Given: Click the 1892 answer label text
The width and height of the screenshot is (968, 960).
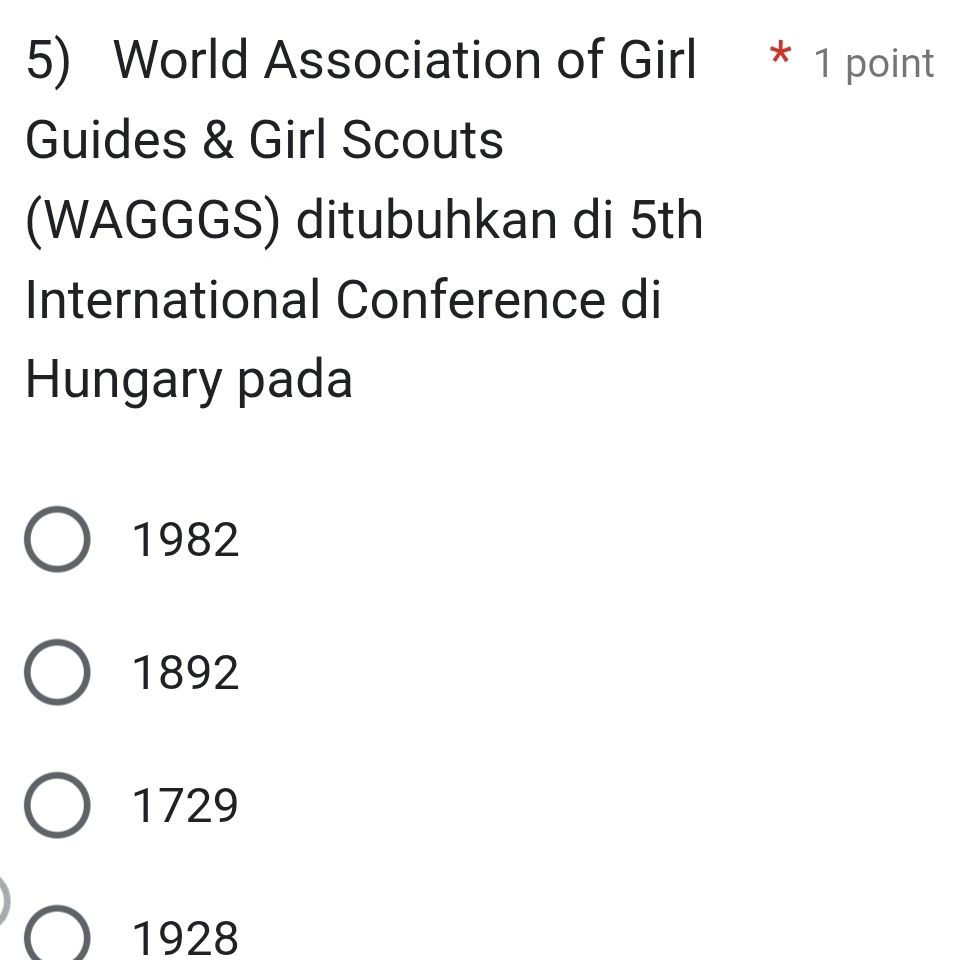Looking at the screenshot, I should coord(186,672).
